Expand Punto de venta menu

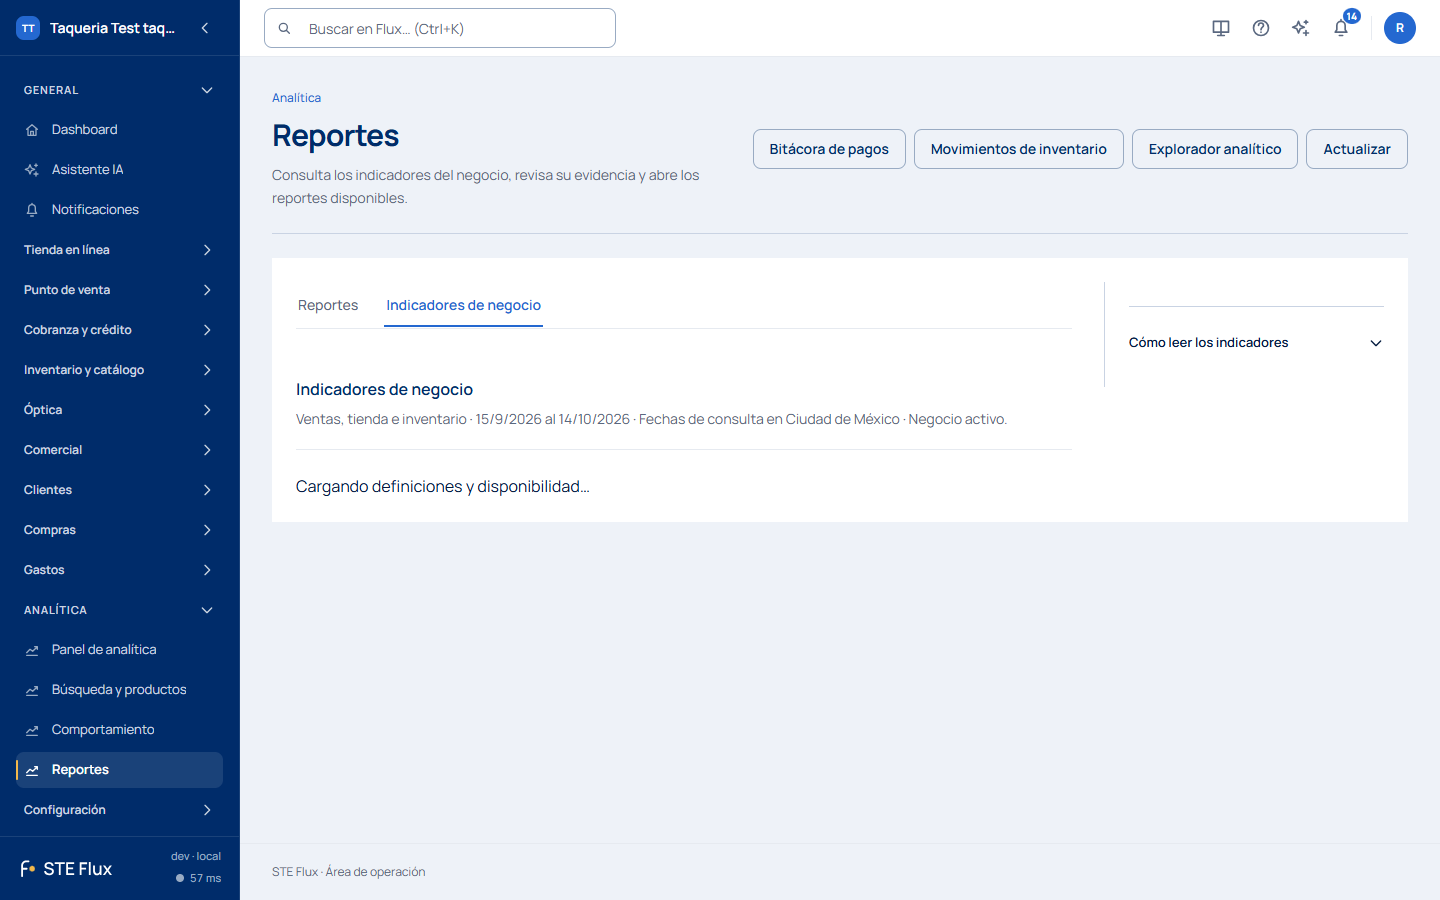(120, 290)
